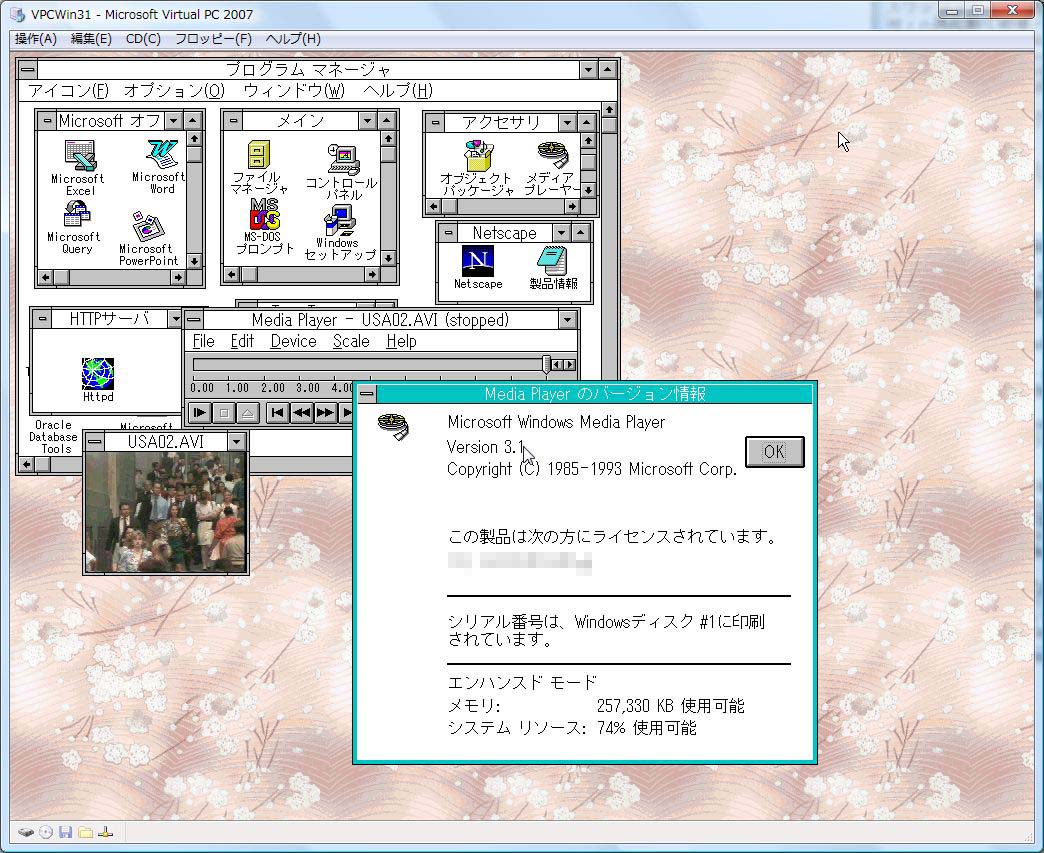Click the floppy disk icon in status bar
The height and width of the screenshot is (853, 1044).
tap(65, 832)
